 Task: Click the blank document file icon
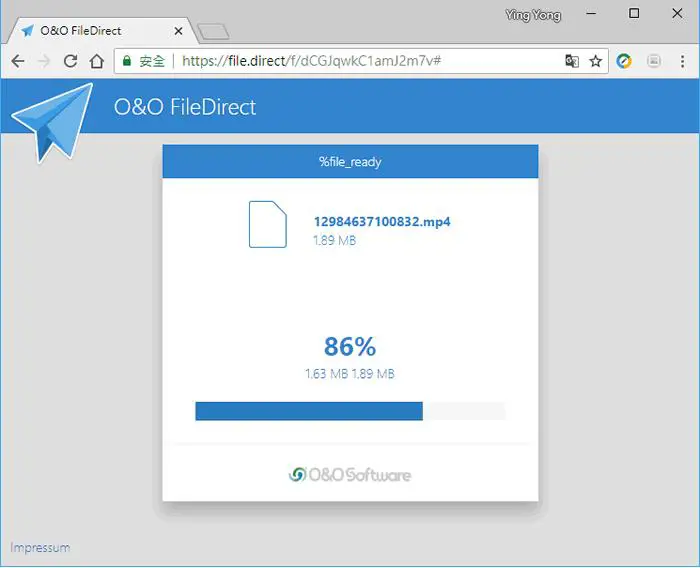click(267, 224)
